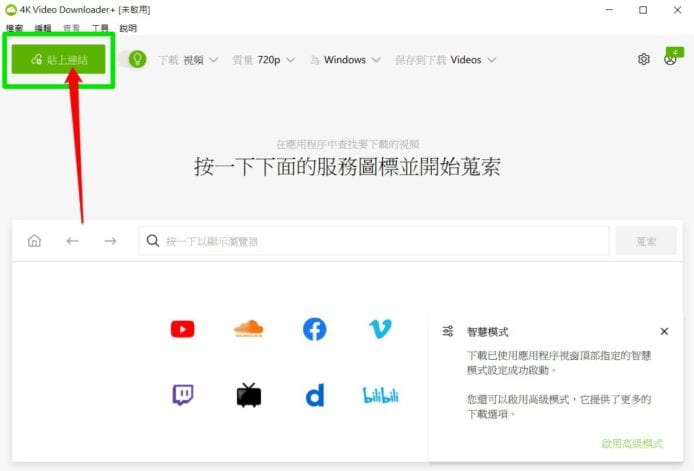Open the black TV service icon

click(249, 395)
